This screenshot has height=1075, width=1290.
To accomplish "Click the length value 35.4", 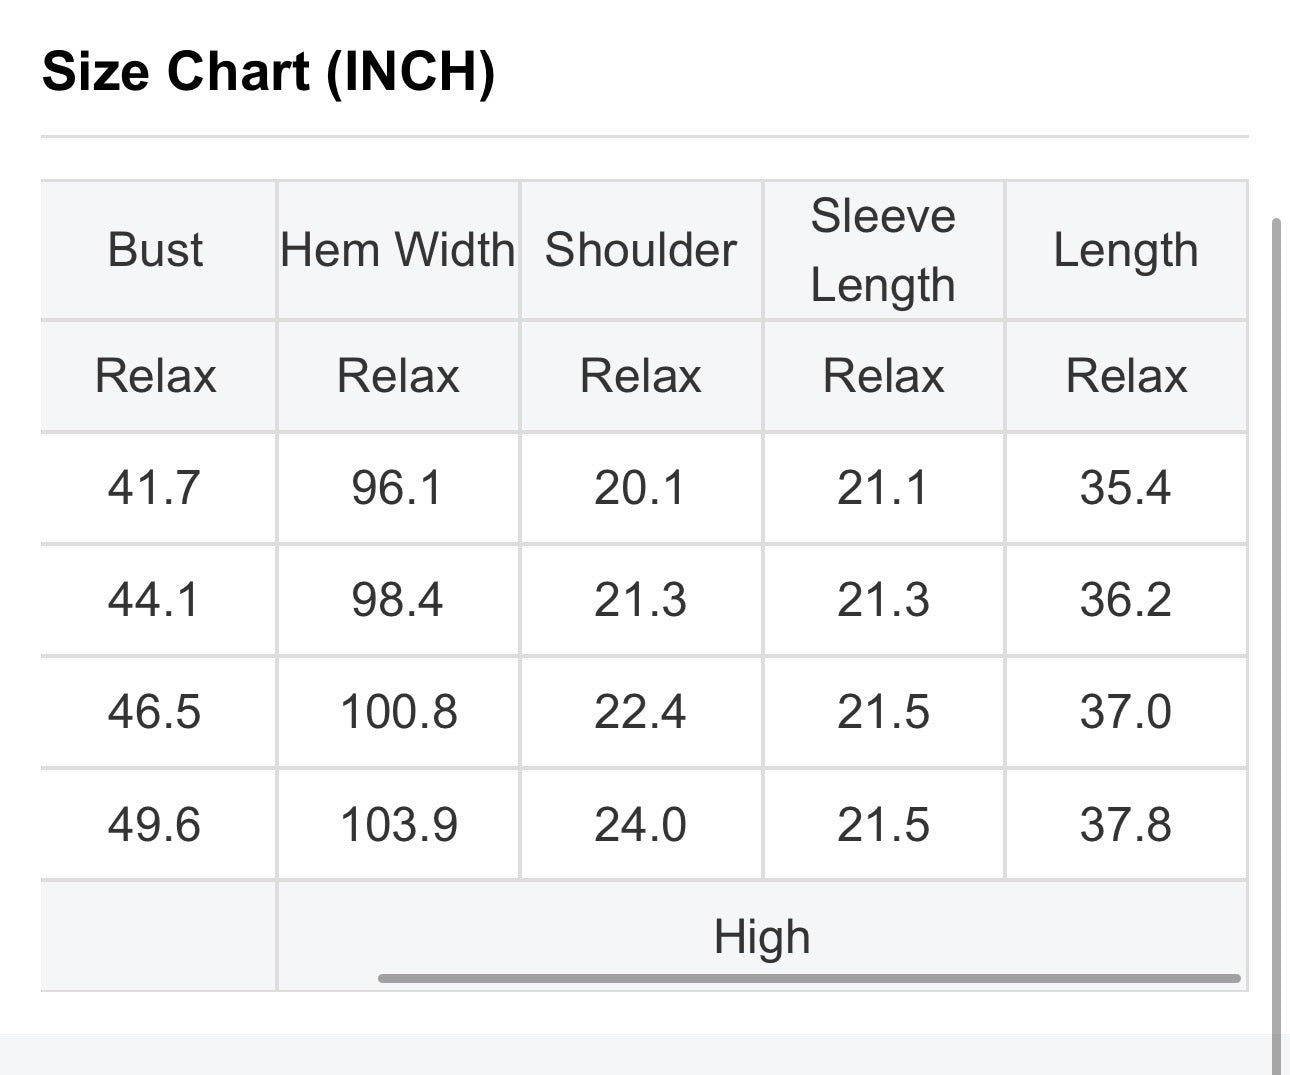I will [1126, 488].
